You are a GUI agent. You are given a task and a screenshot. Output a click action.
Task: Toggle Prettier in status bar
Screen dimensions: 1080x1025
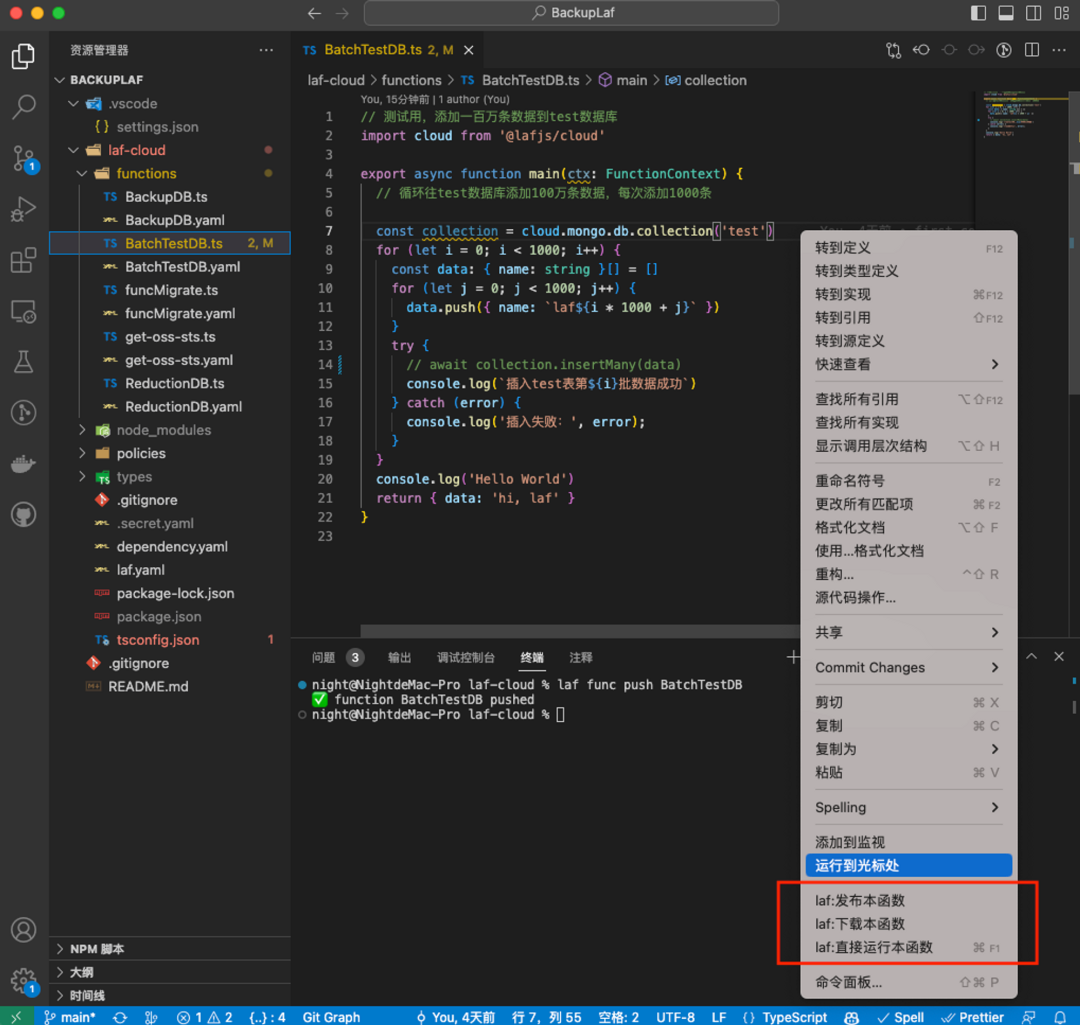point(972,1017)
